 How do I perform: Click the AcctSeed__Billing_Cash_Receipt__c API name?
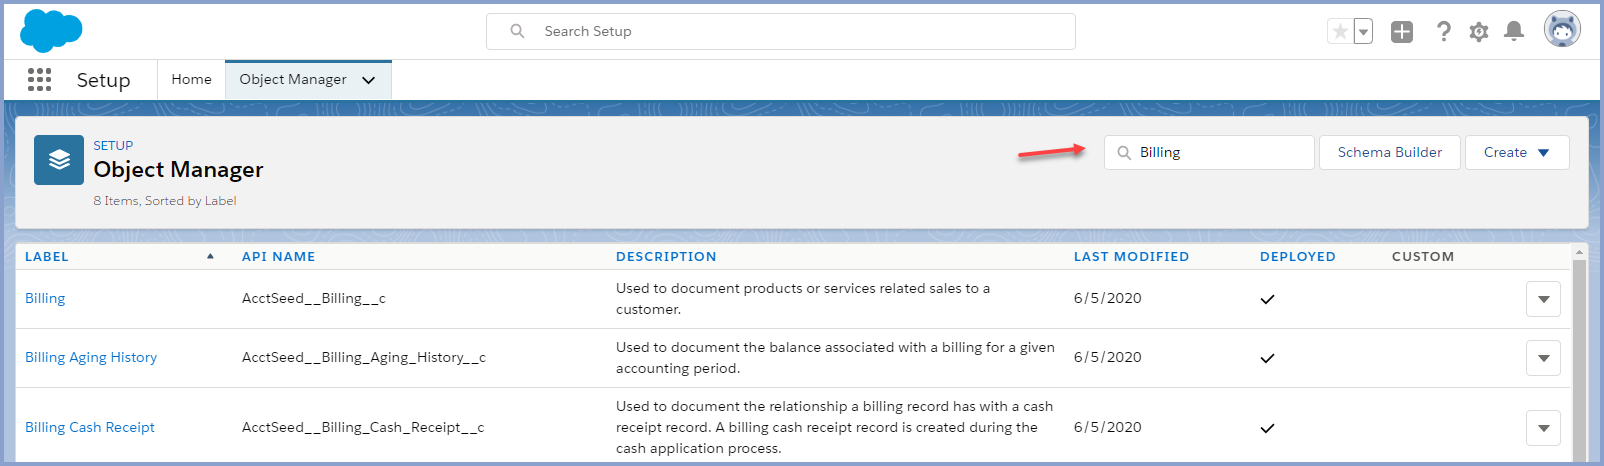363,427
